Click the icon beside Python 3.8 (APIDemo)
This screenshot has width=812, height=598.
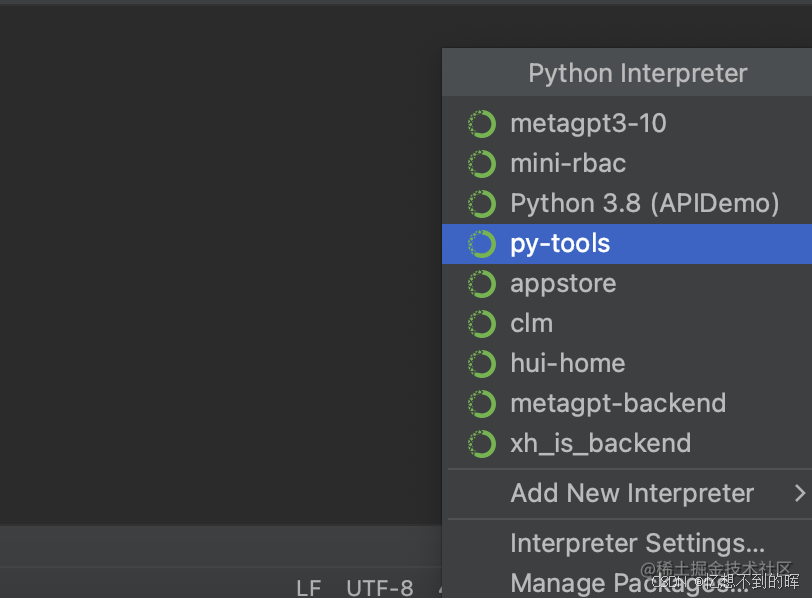tap(482, 204)
